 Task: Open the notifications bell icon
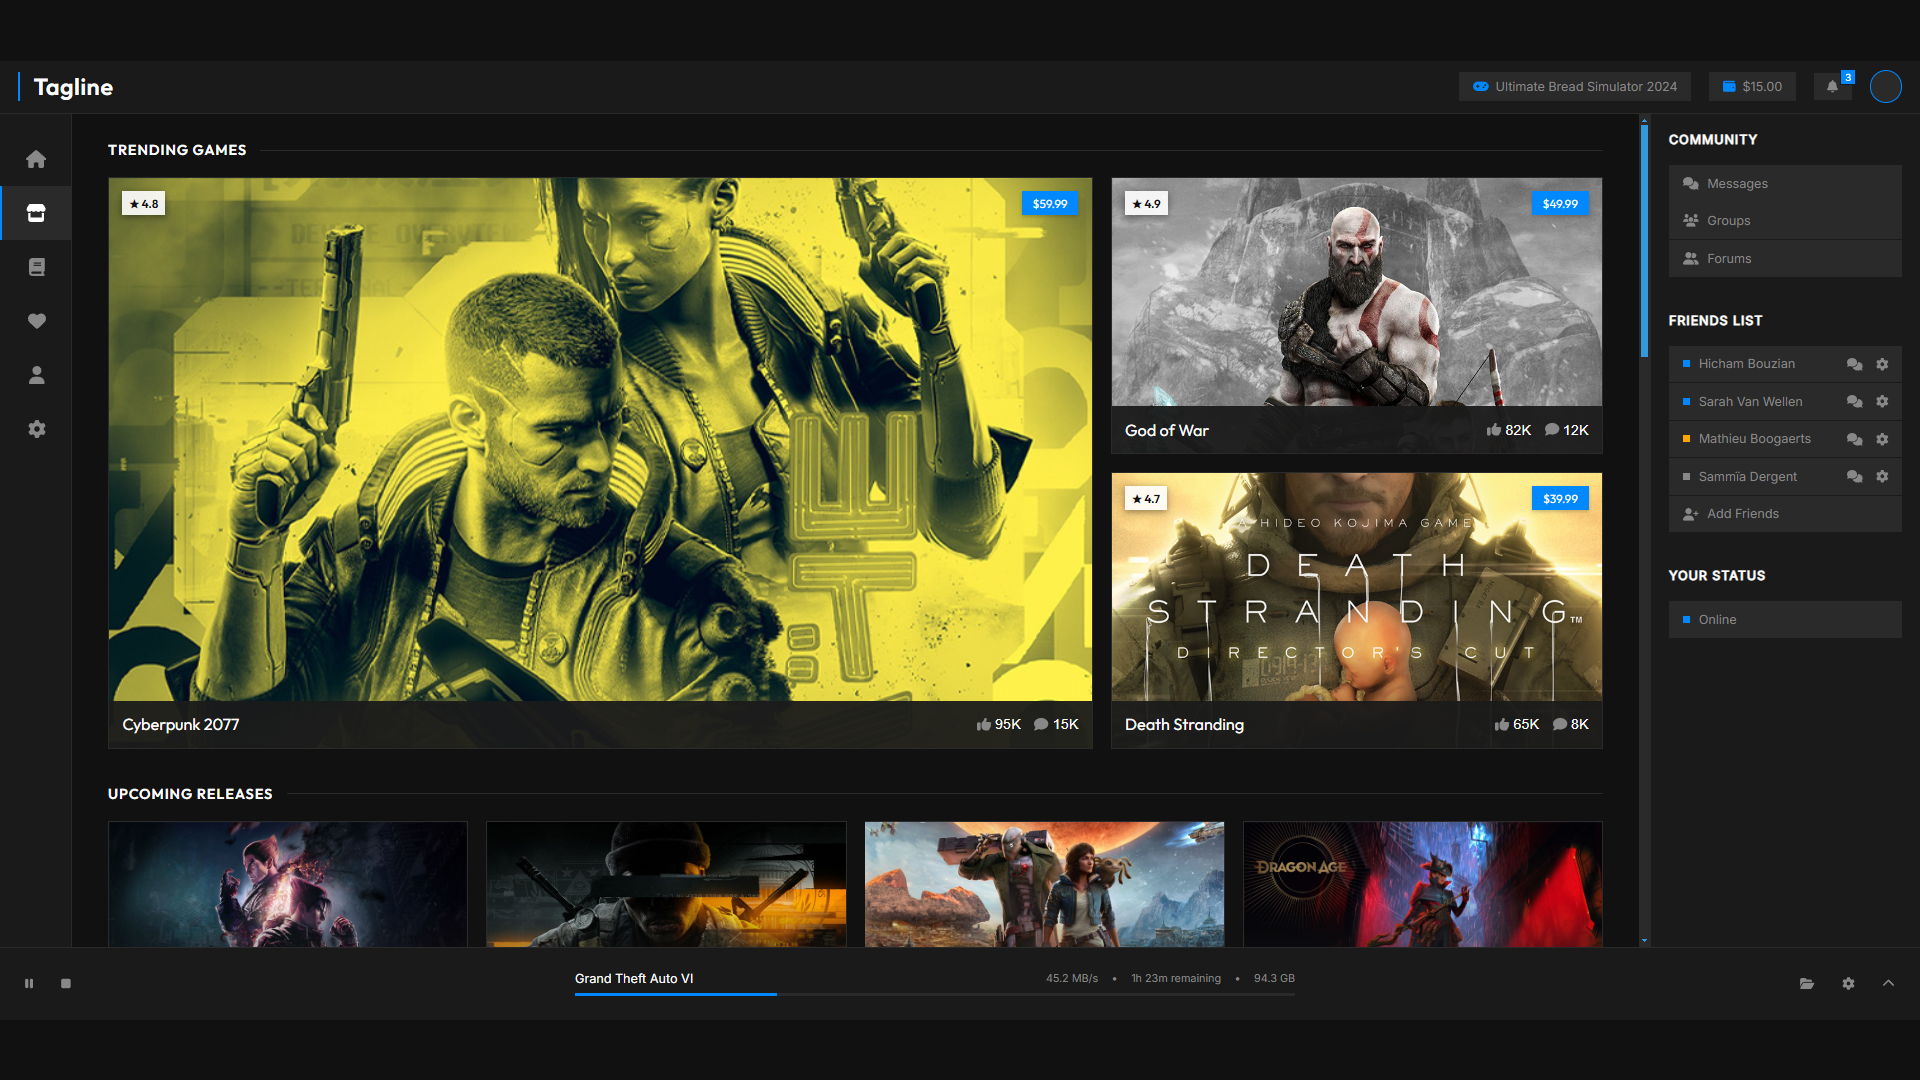[x=1832, y=86]
